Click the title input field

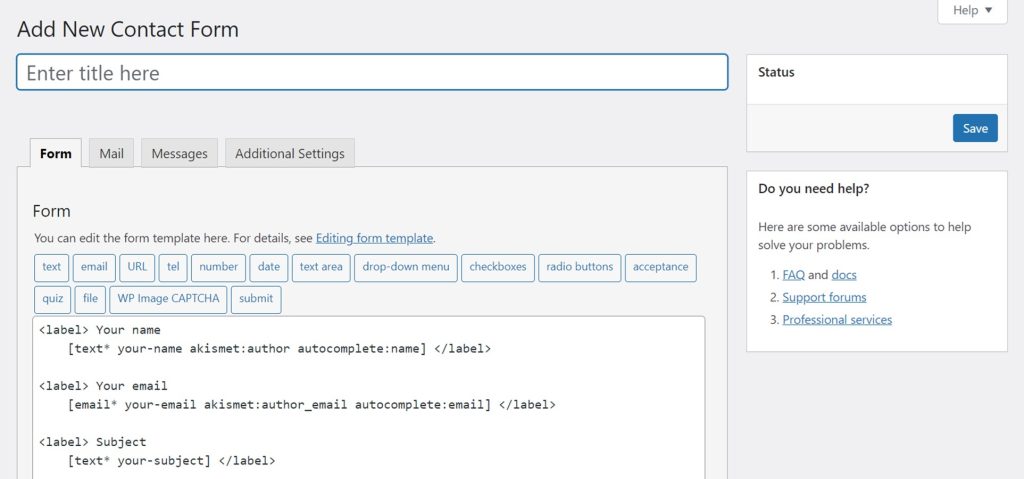372,73
